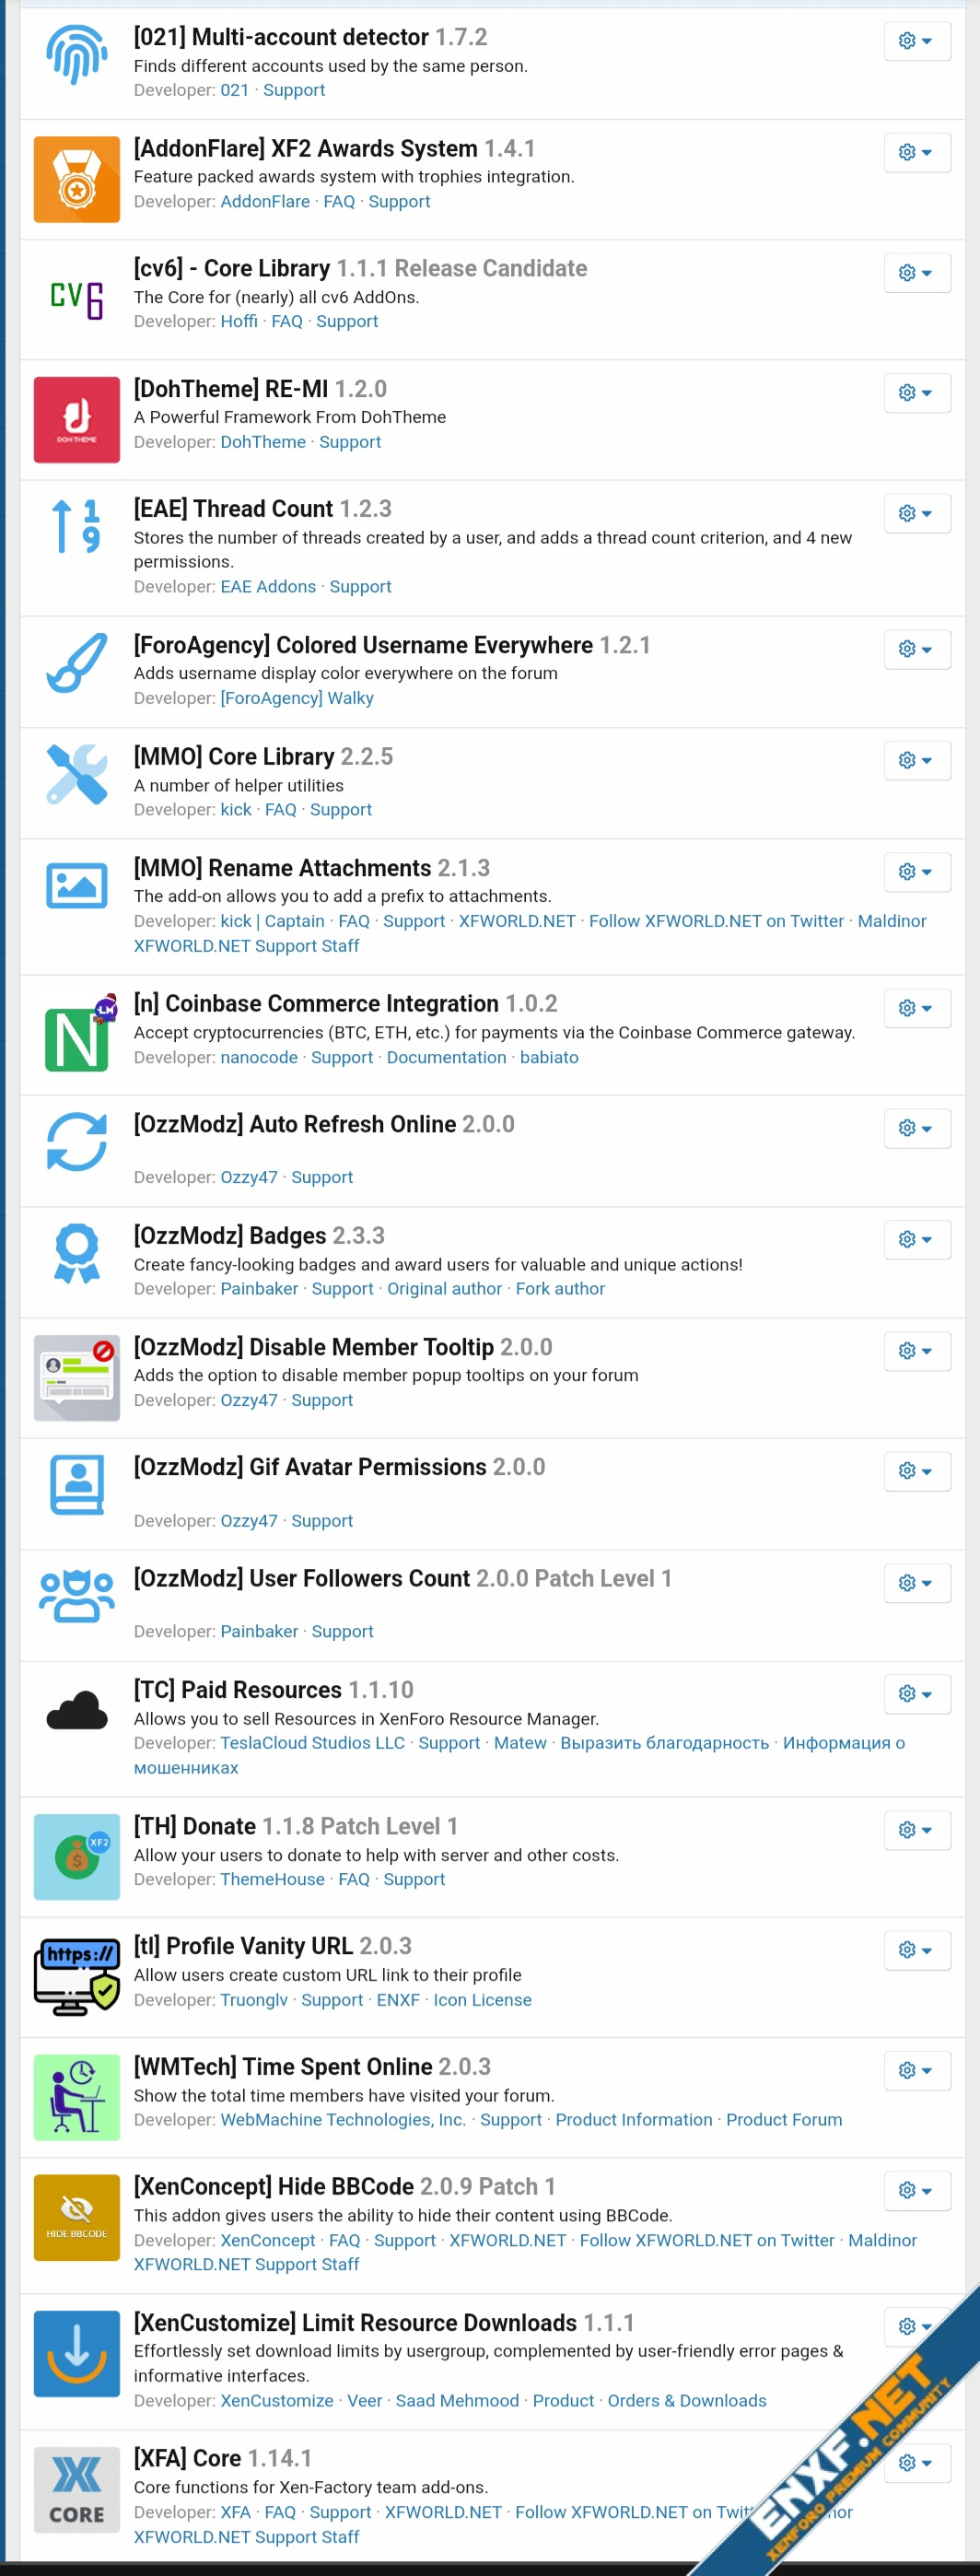Expand options menu for OzzModz Badges
Viewport: 980px width, 2576px height.
tap(915, 1239)
